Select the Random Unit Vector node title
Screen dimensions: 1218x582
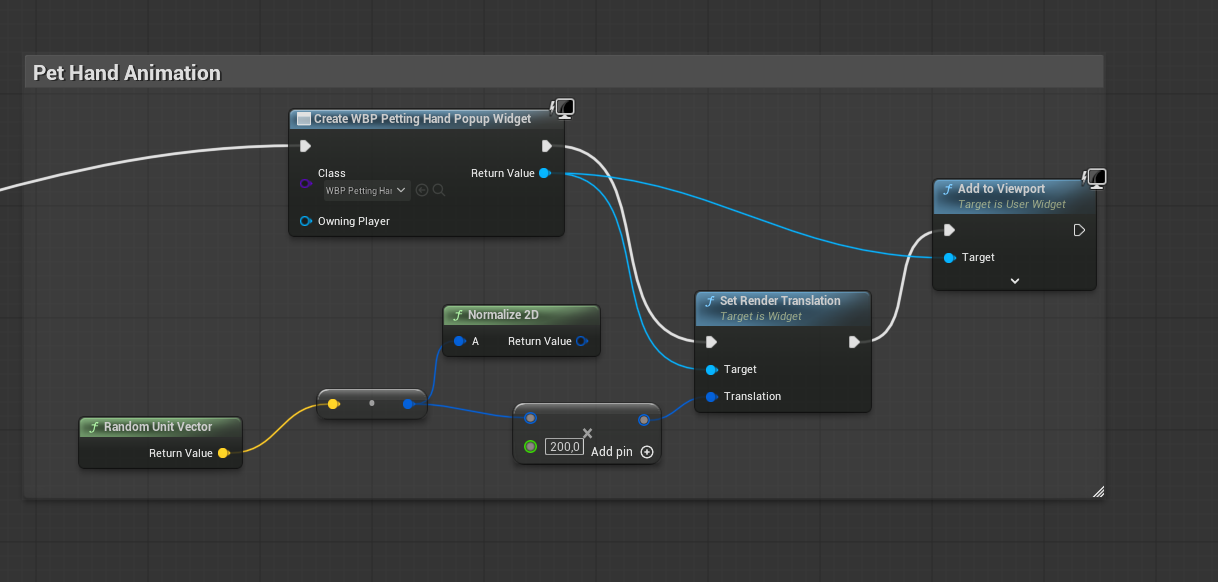click(158, 426)
